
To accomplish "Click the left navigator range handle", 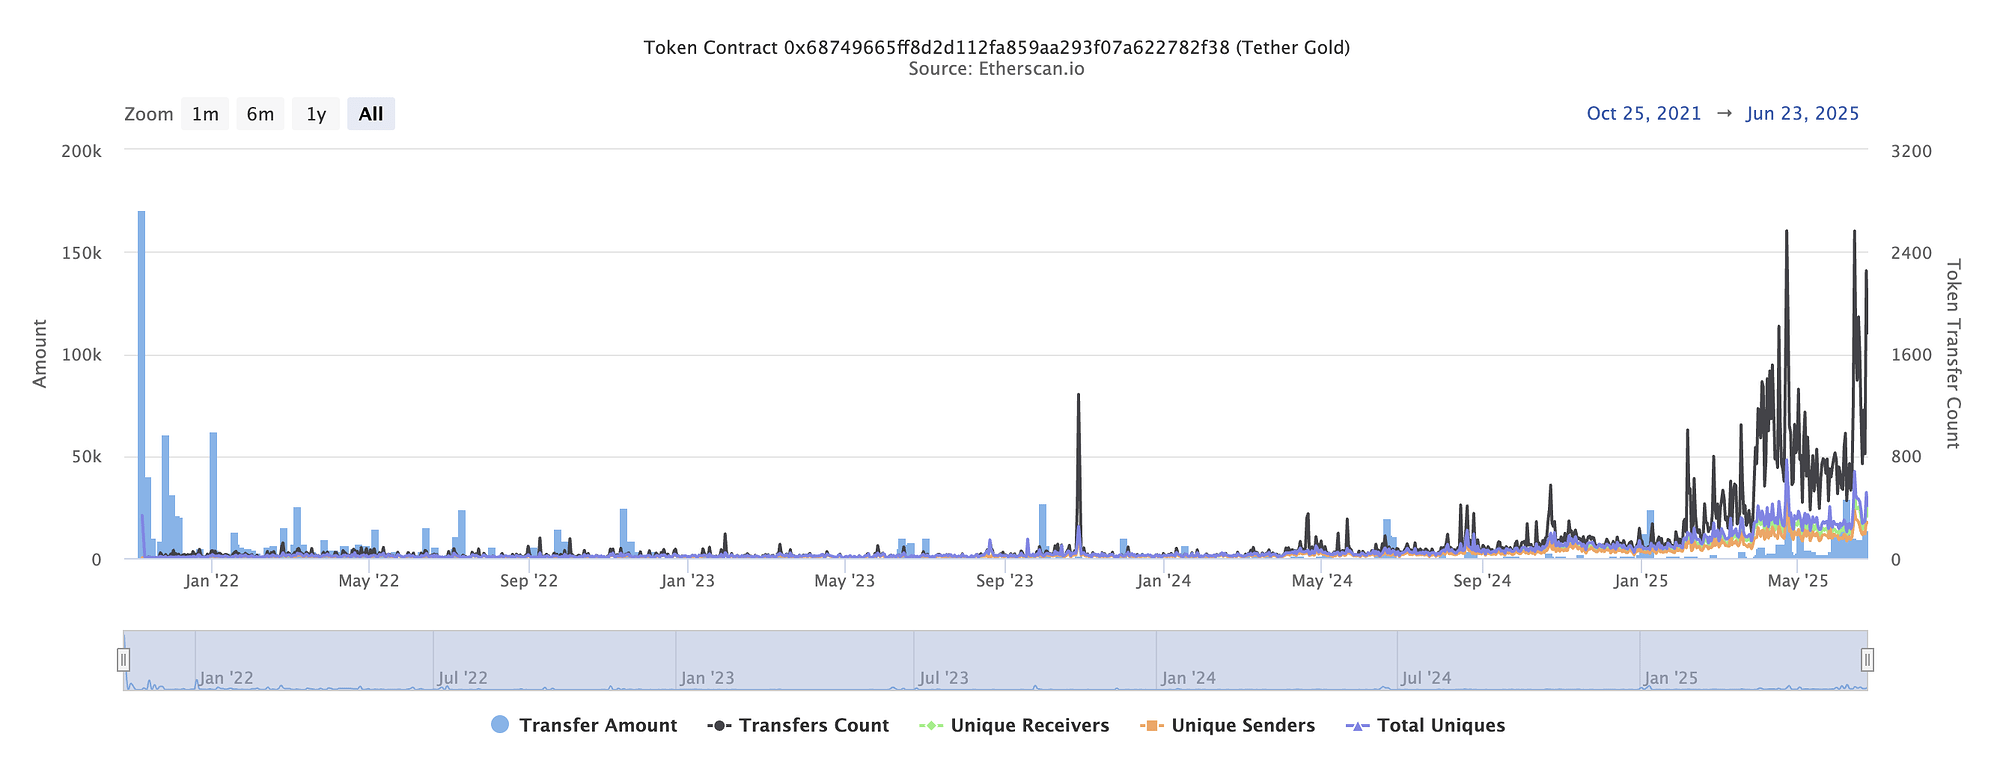I will 123,660.
